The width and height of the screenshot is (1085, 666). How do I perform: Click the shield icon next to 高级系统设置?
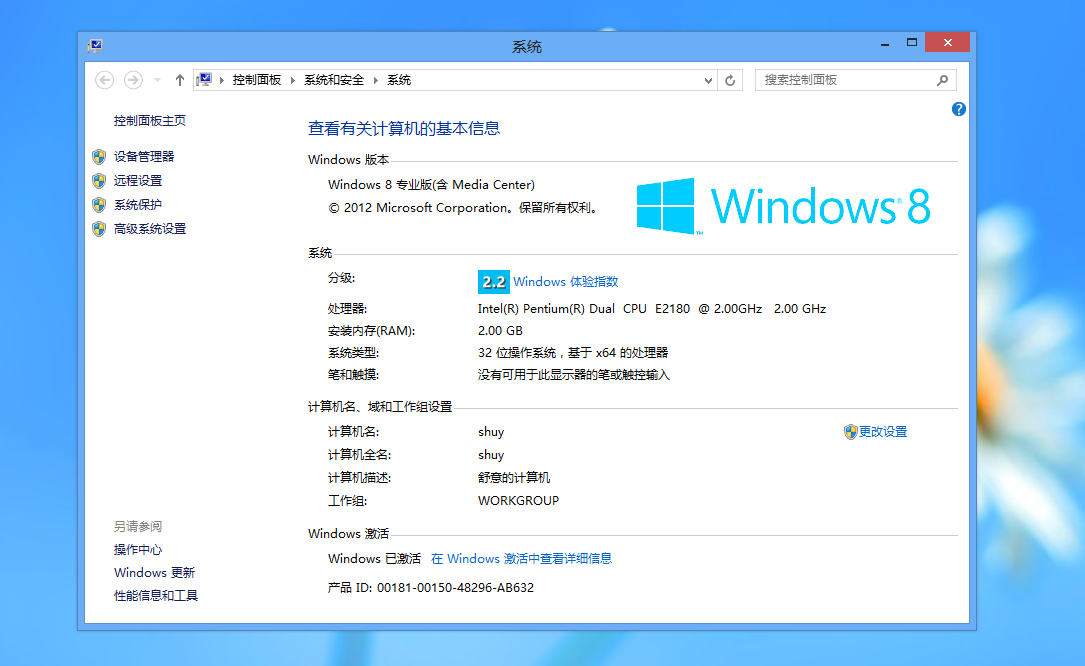[99, 229]
